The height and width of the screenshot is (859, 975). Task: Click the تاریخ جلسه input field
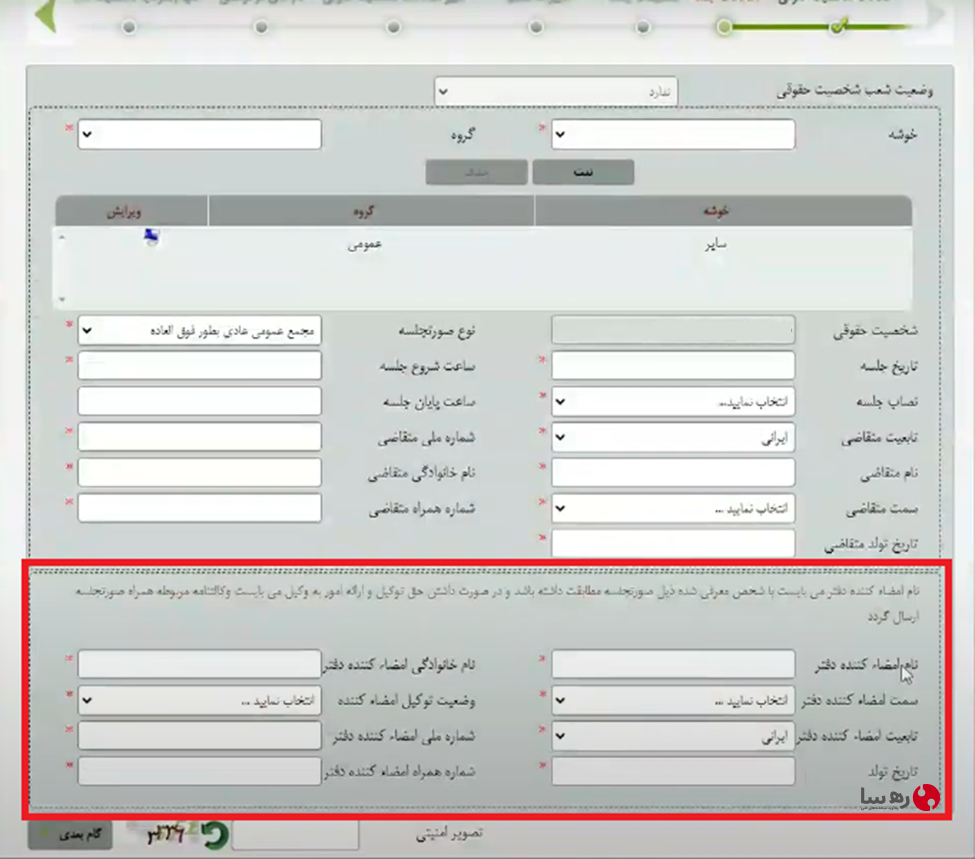tap(673, 366)
